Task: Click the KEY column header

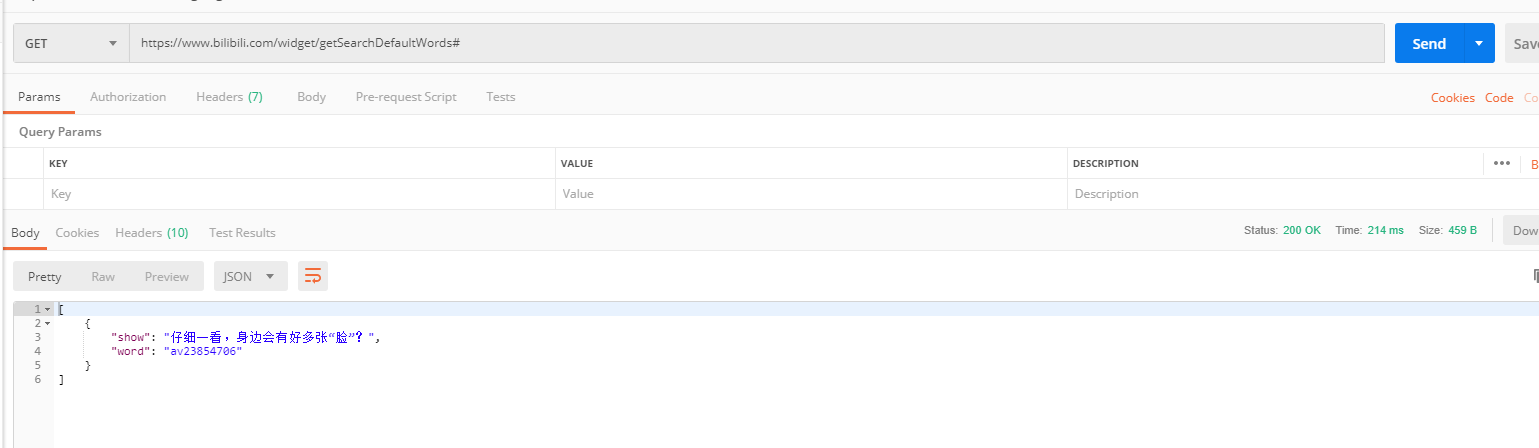Action: tap(58, 163)
